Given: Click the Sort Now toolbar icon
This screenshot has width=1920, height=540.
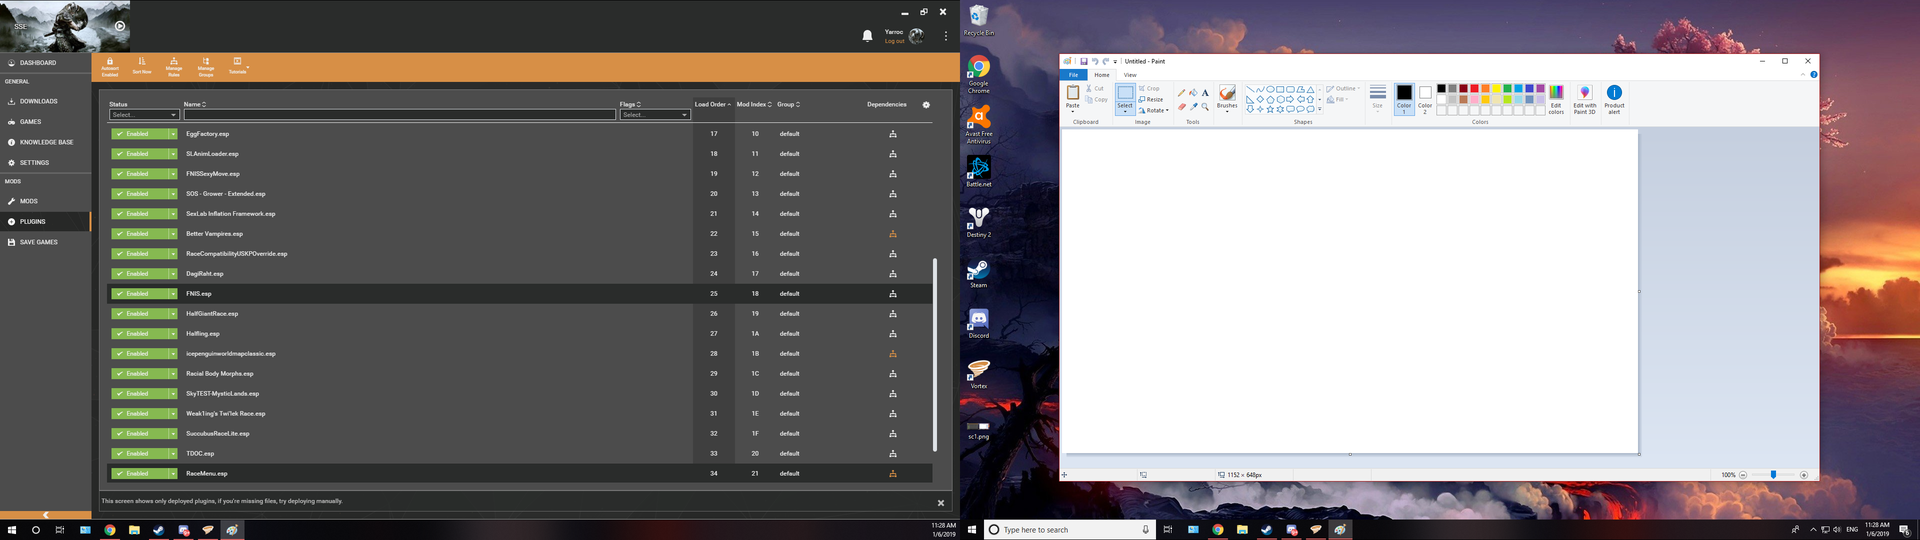Looking at the screenshot, I should pos(142,66).
